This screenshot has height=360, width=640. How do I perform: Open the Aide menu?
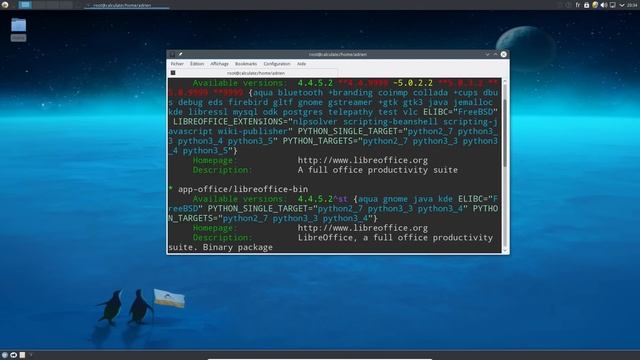(302, 64)
